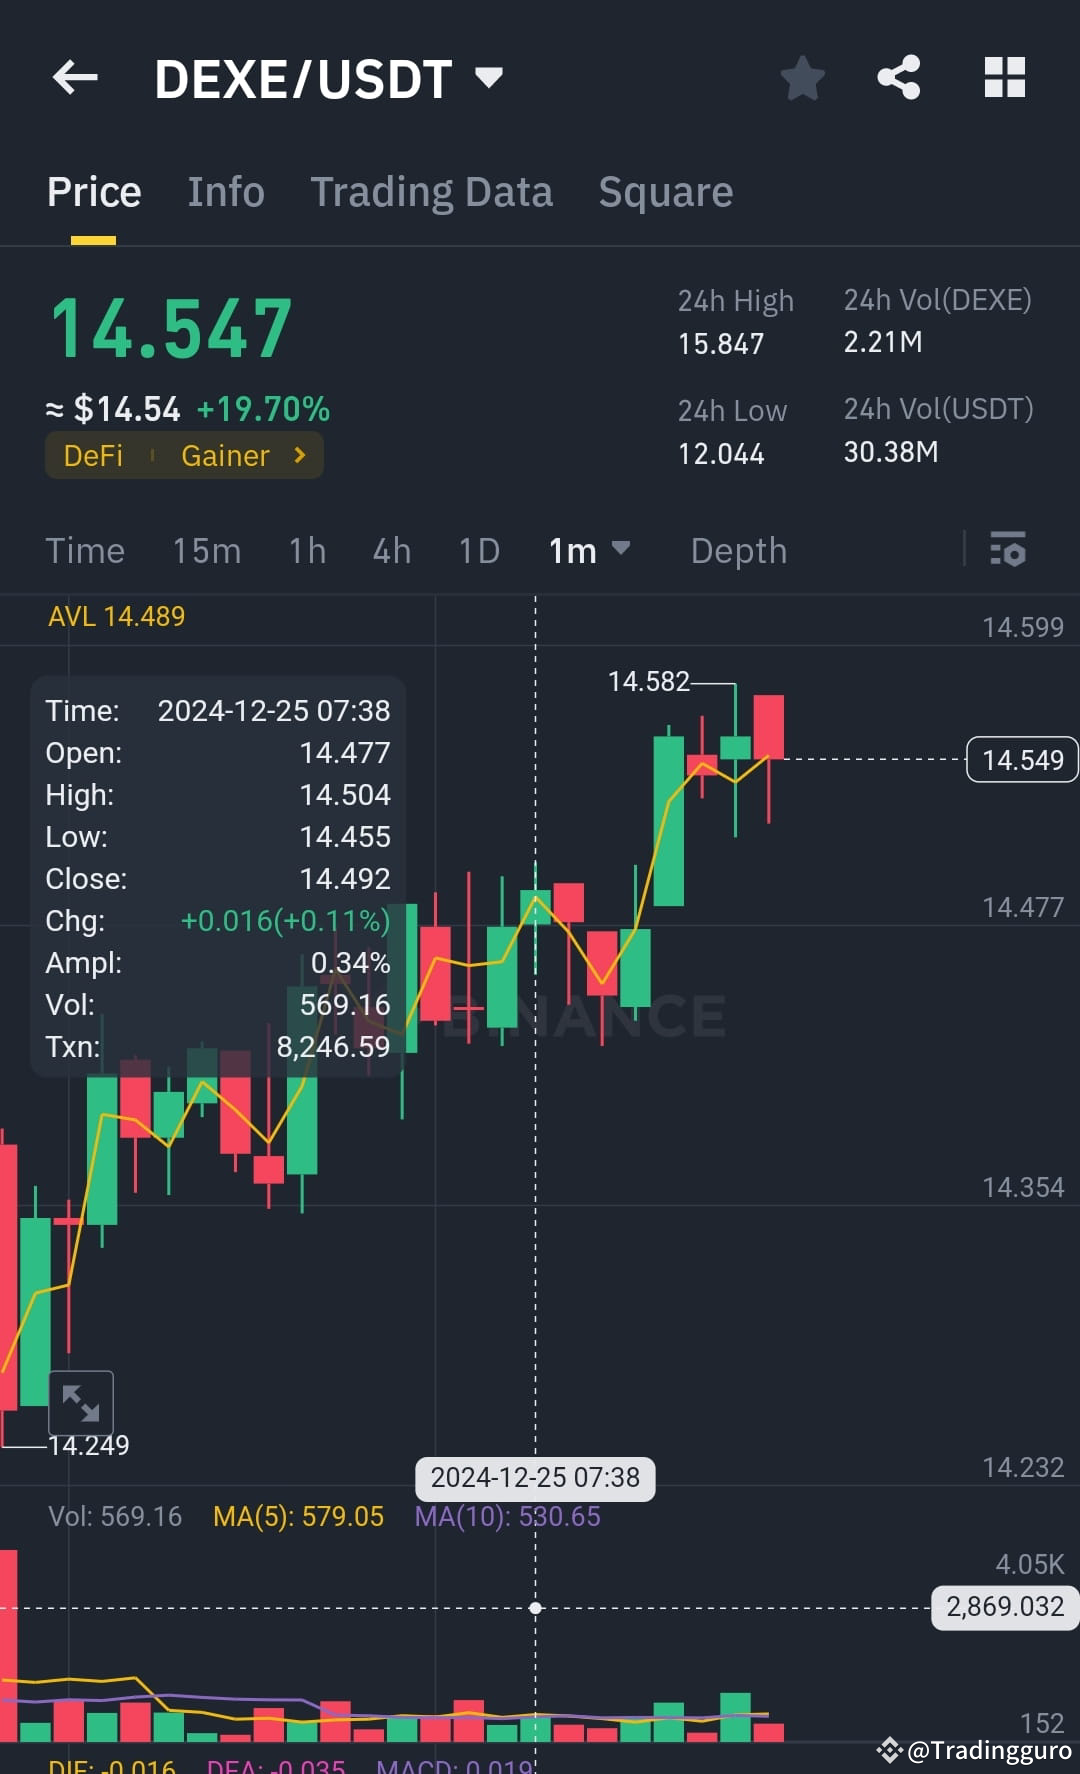Add DEXE/USDT to favorites with star icon
The height and width of the screenshot is (1774, 1080).
coord(802,78)
